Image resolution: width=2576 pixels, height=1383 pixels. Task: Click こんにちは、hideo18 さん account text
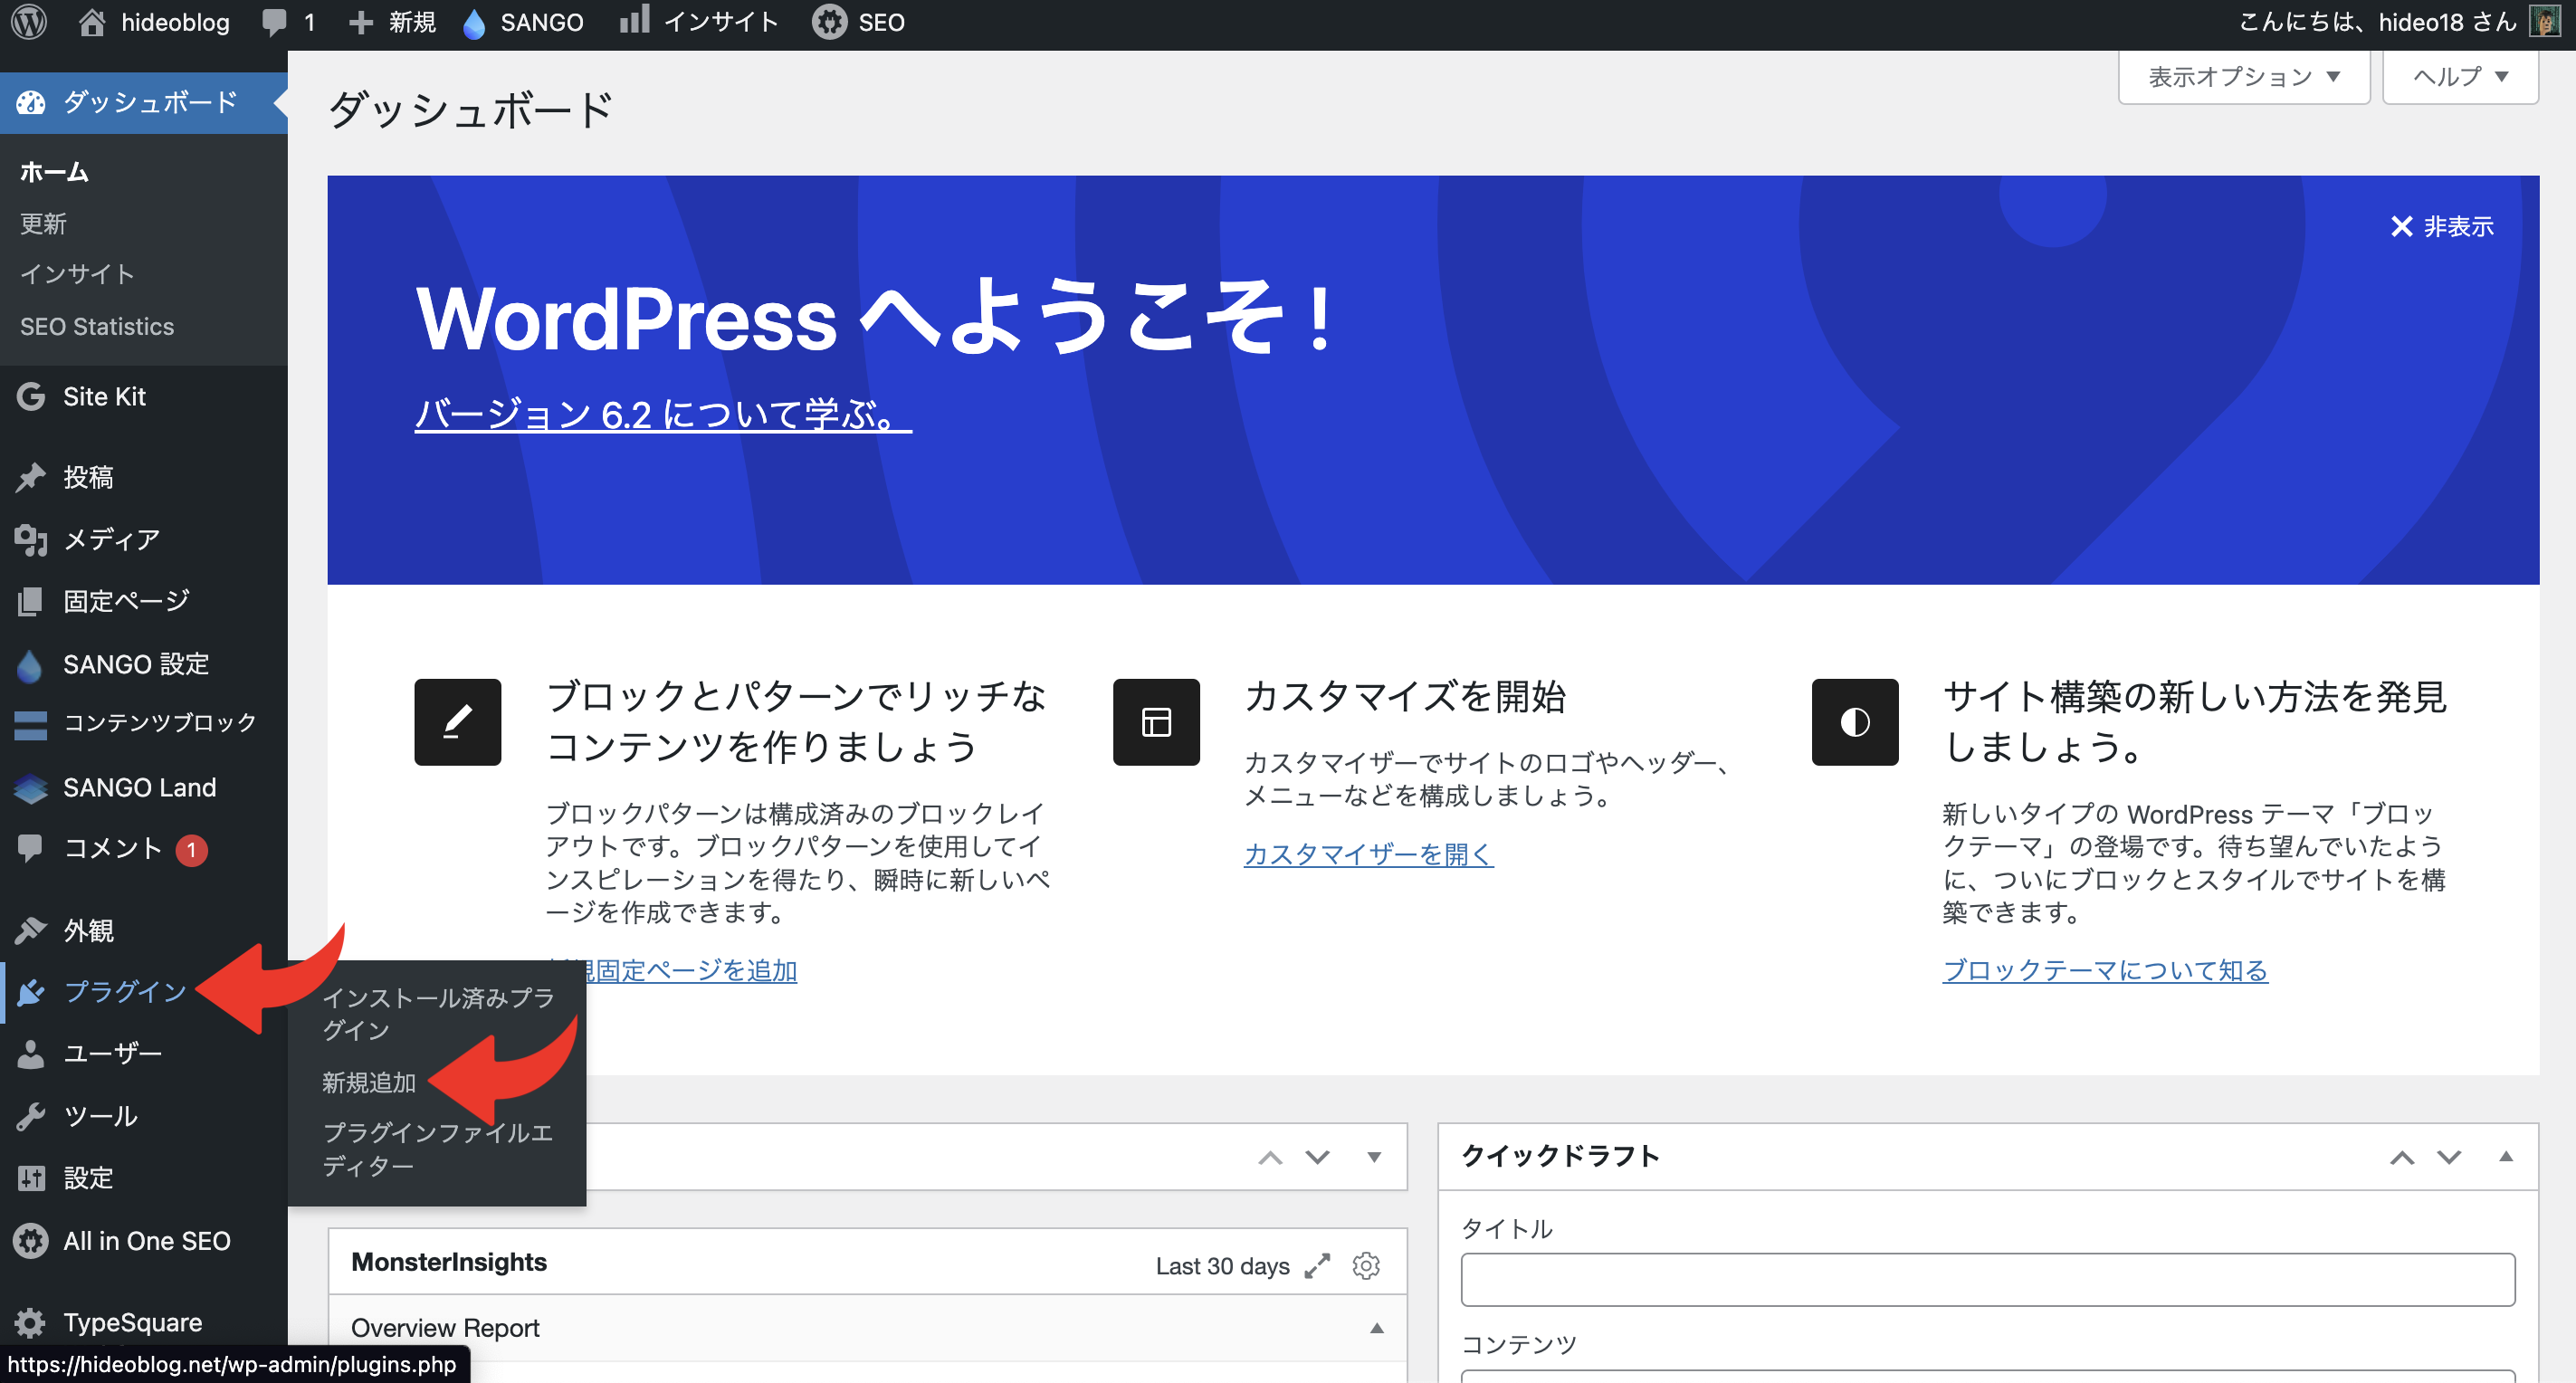[2376, 22]
